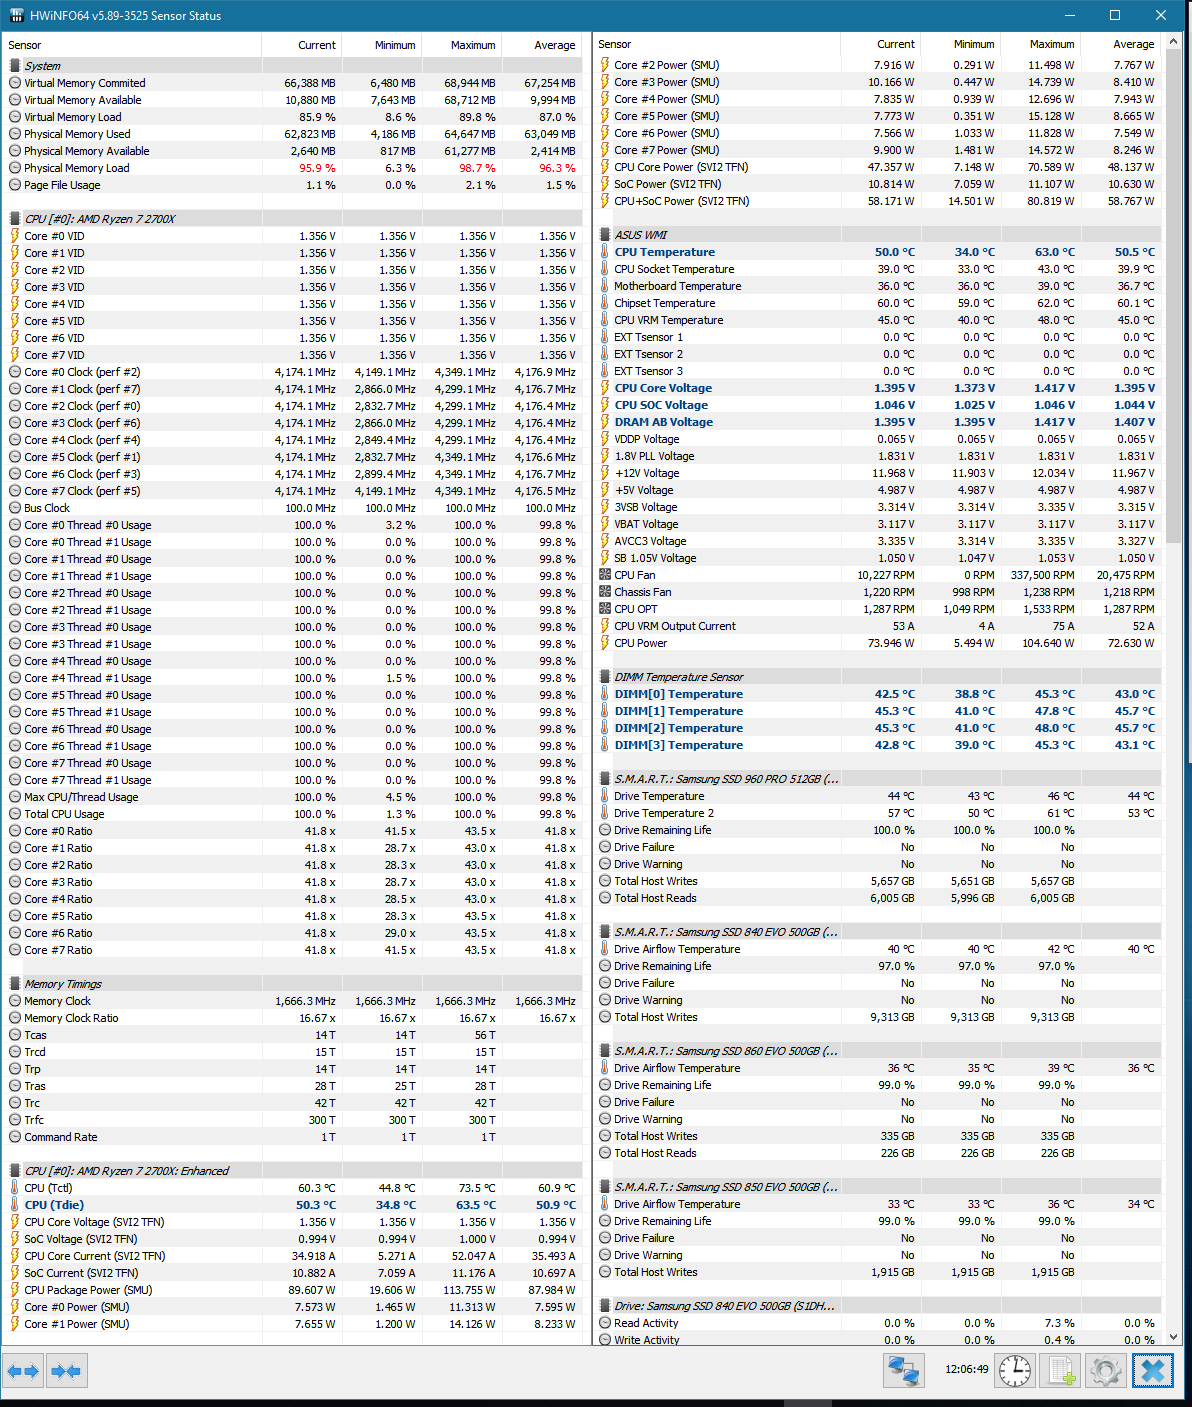
Task: Click the fan icon beside Chassis Fan
Action: click(x=605, y=592)
